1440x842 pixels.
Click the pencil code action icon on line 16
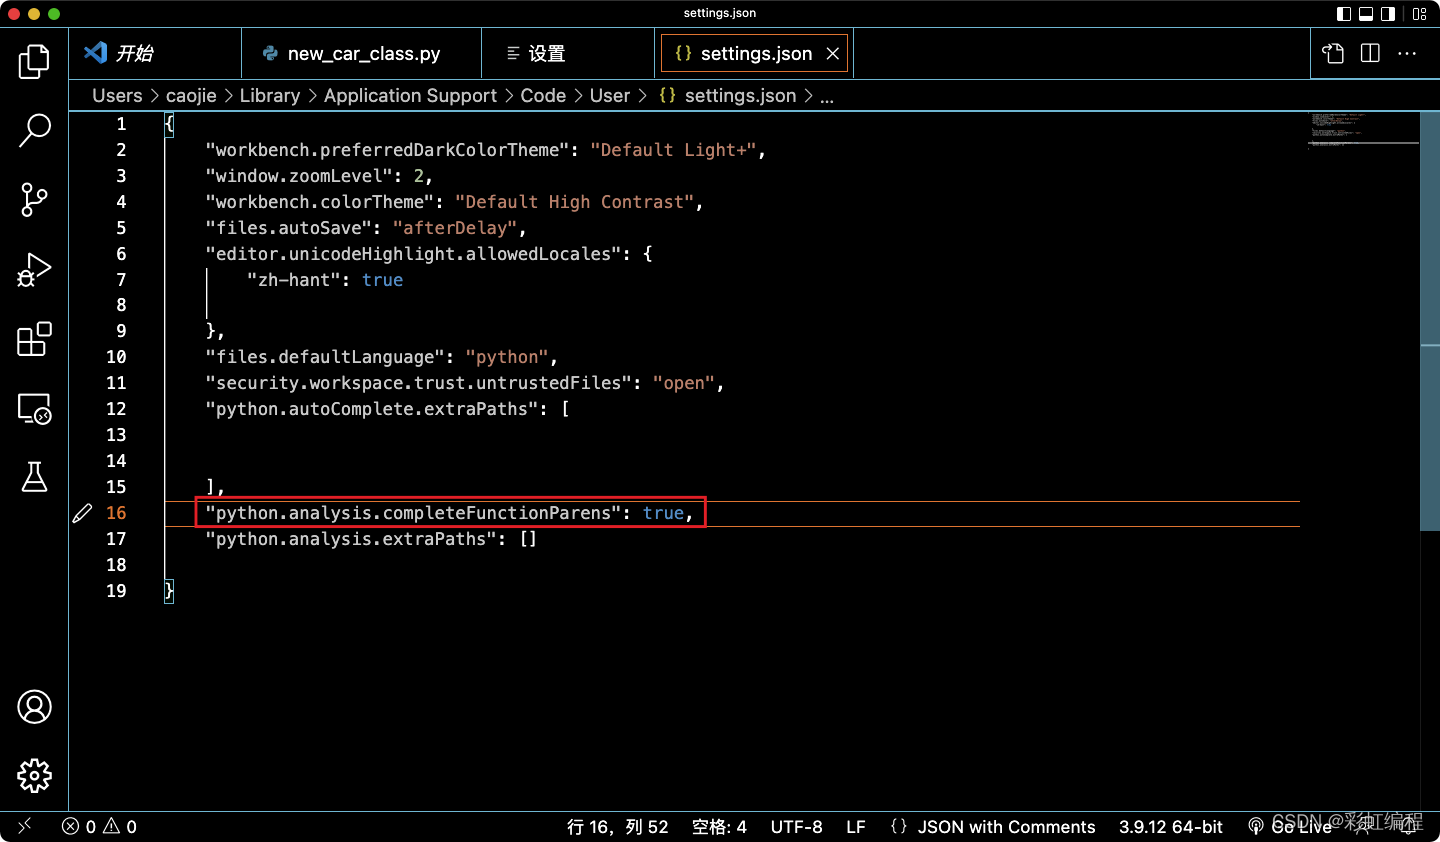click(x=83, y=513)
